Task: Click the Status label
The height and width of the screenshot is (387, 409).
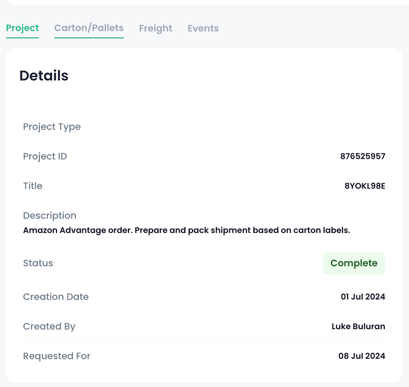Action: pos(38,263)
